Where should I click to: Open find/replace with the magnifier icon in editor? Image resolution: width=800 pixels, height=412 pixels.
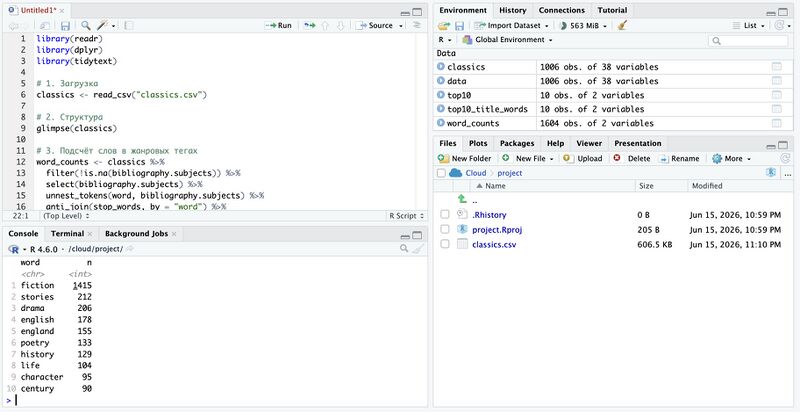point(86,25)
